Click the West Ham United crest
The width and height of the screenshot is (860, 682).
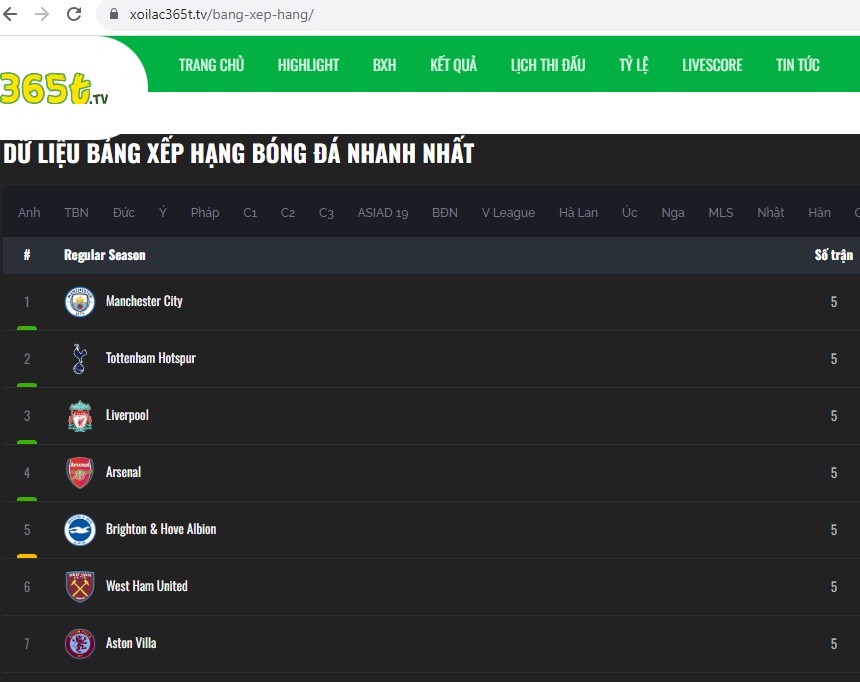tap(80, 587)
